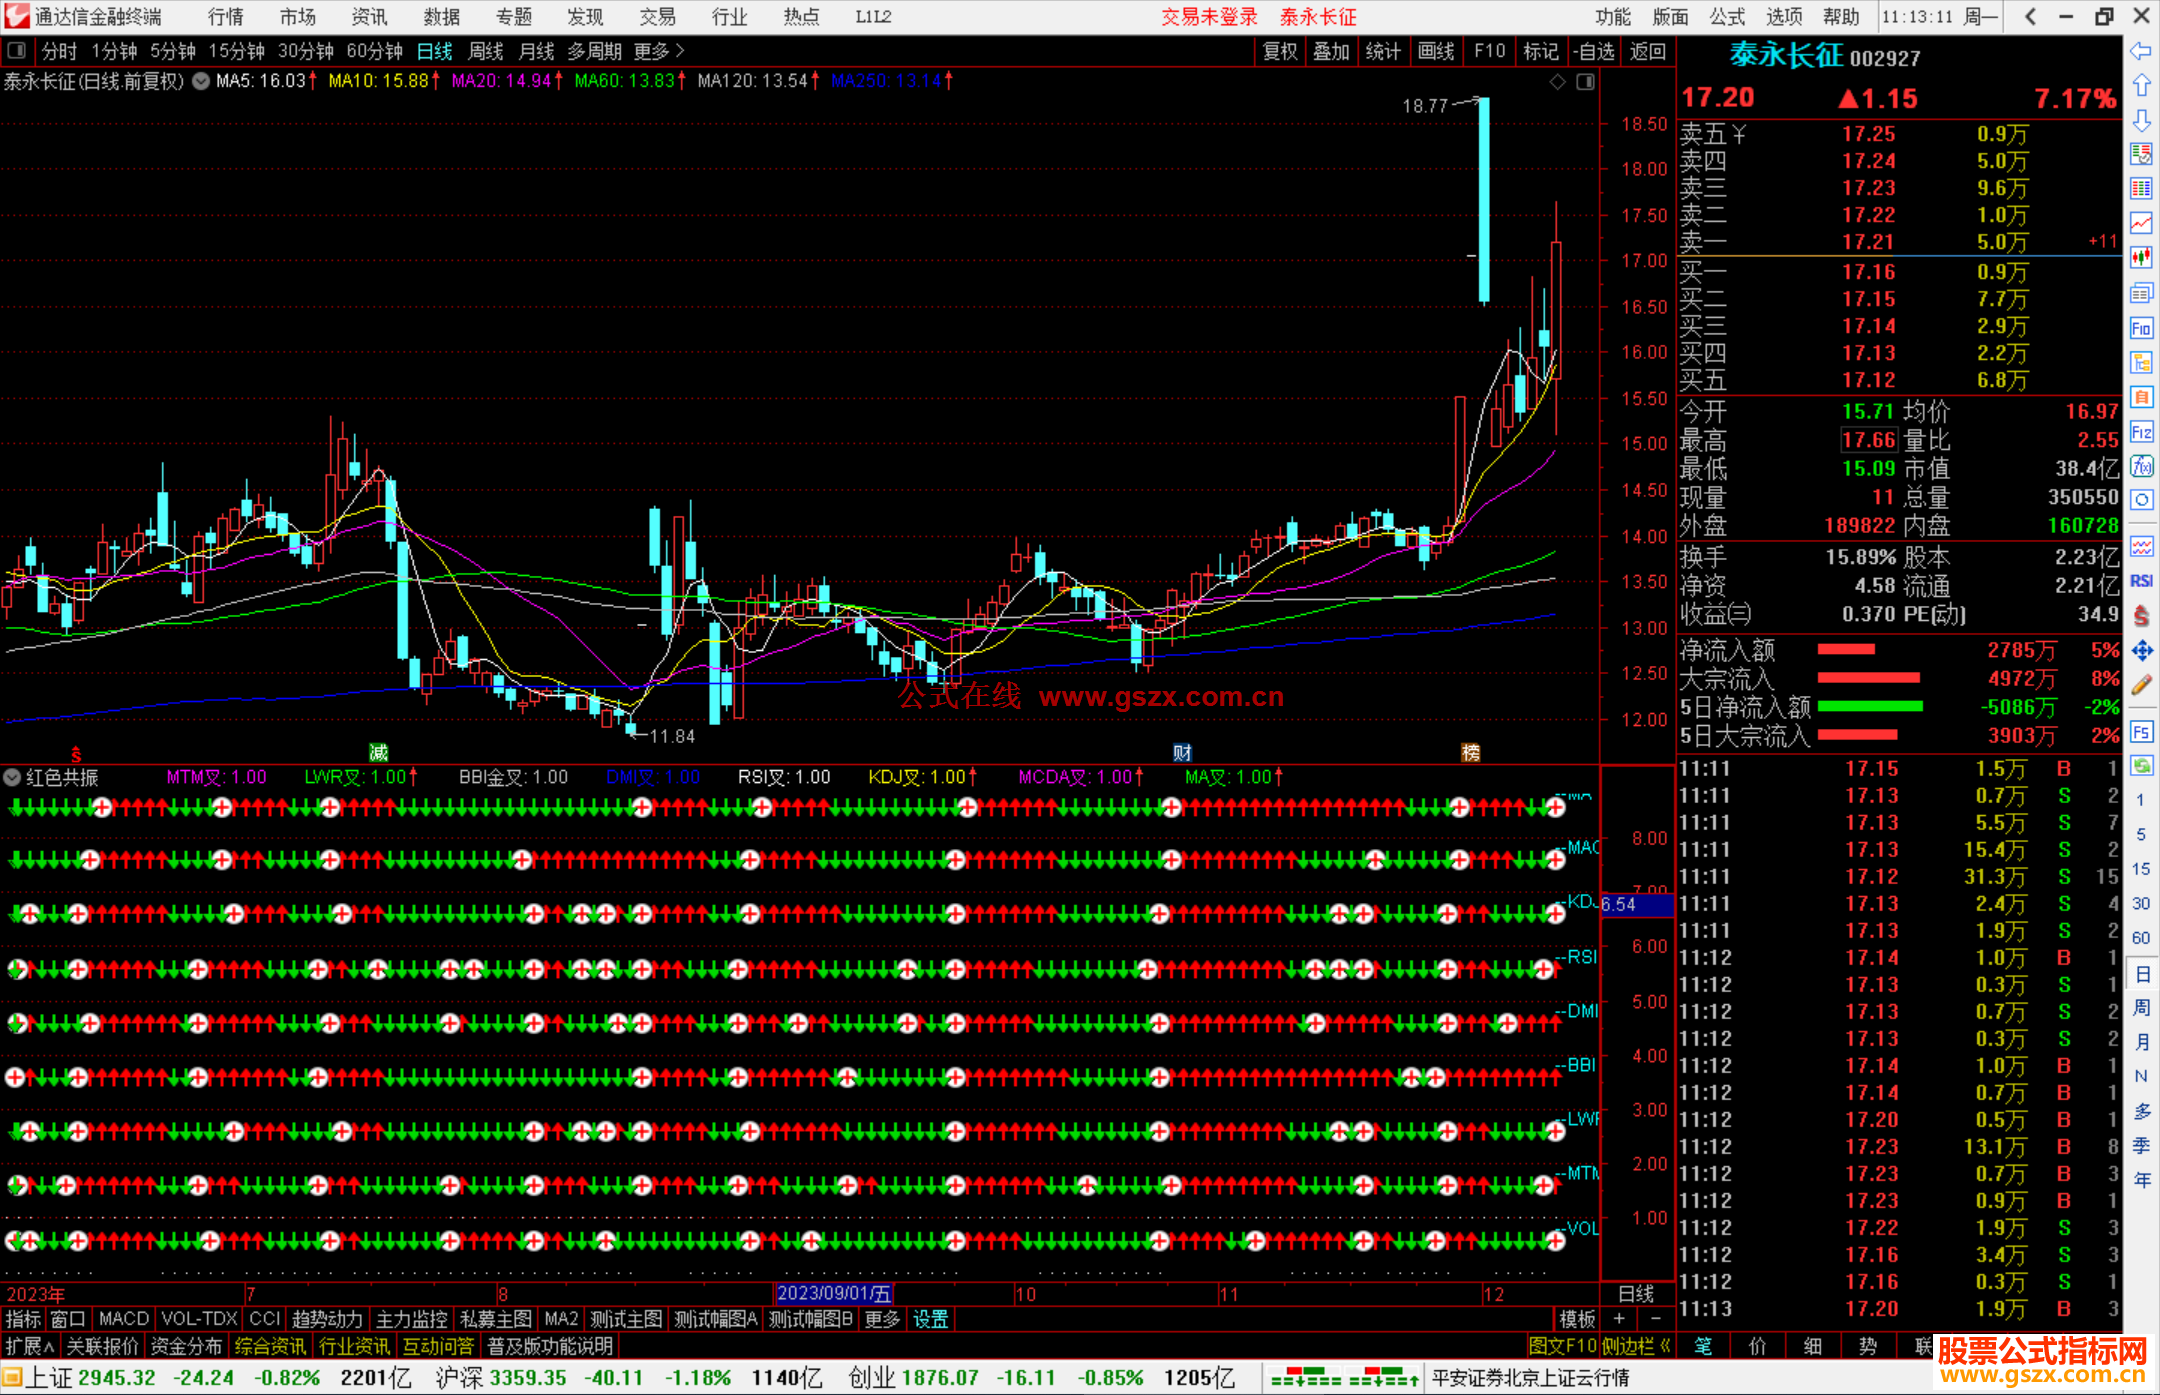Click the 复权 button
2160x1395 pixels.
[1279, 51]
